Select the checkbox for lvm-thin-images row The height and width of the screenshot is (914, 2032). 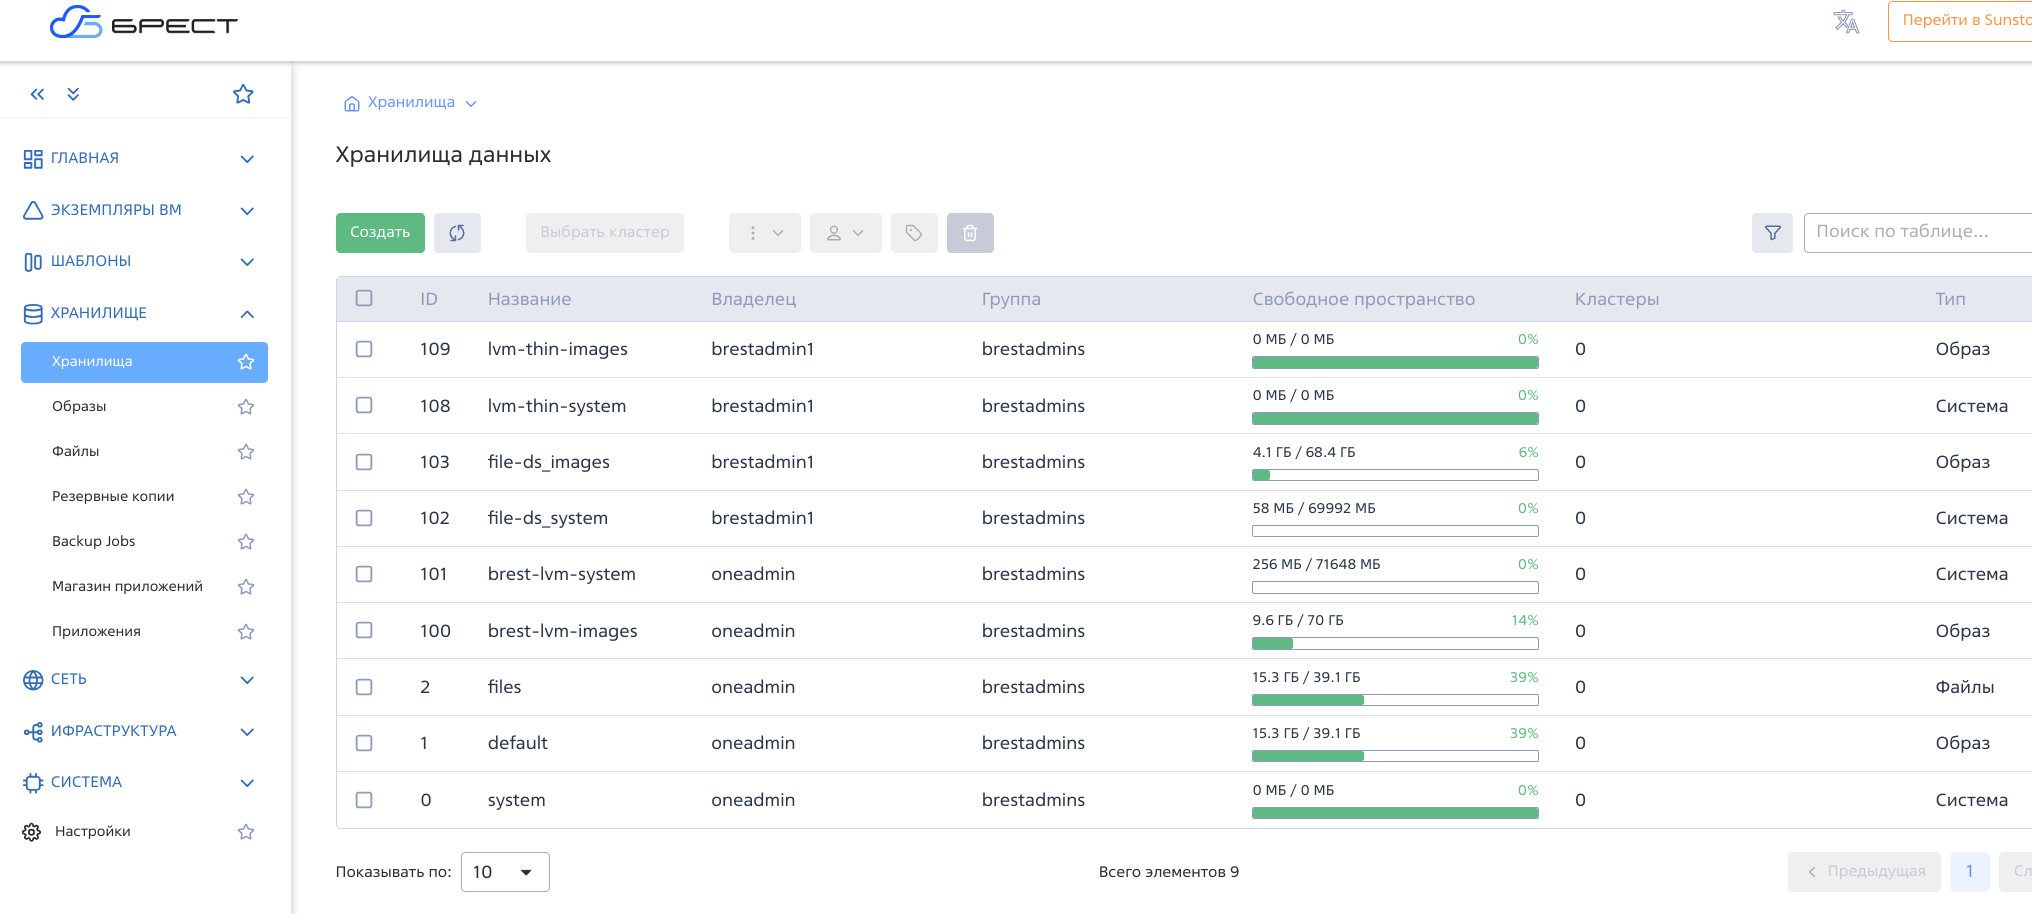point(364,349)
